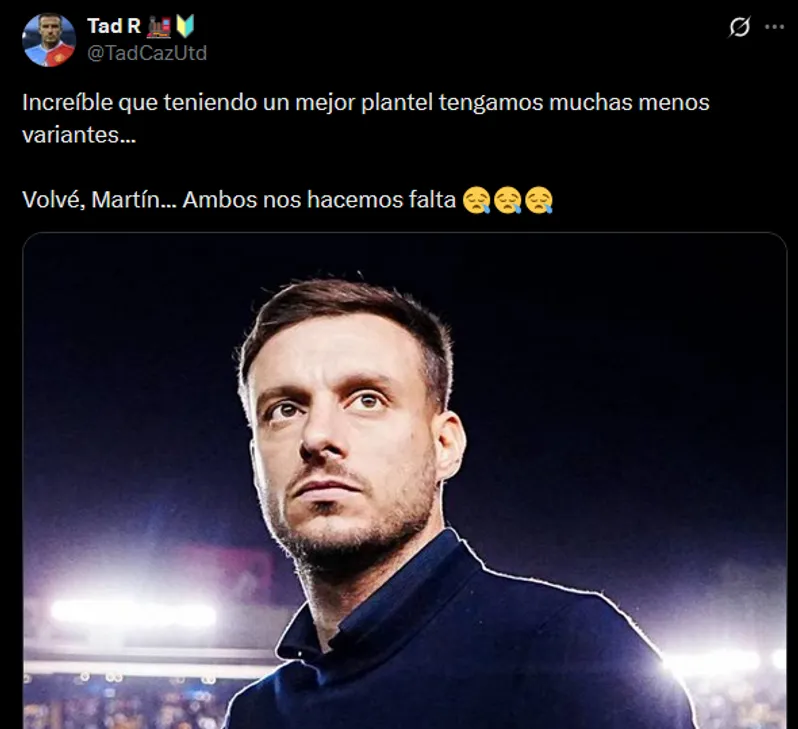Click the green-yellow beginner badge emoji
798x729 pixels.
coord(185,27)
